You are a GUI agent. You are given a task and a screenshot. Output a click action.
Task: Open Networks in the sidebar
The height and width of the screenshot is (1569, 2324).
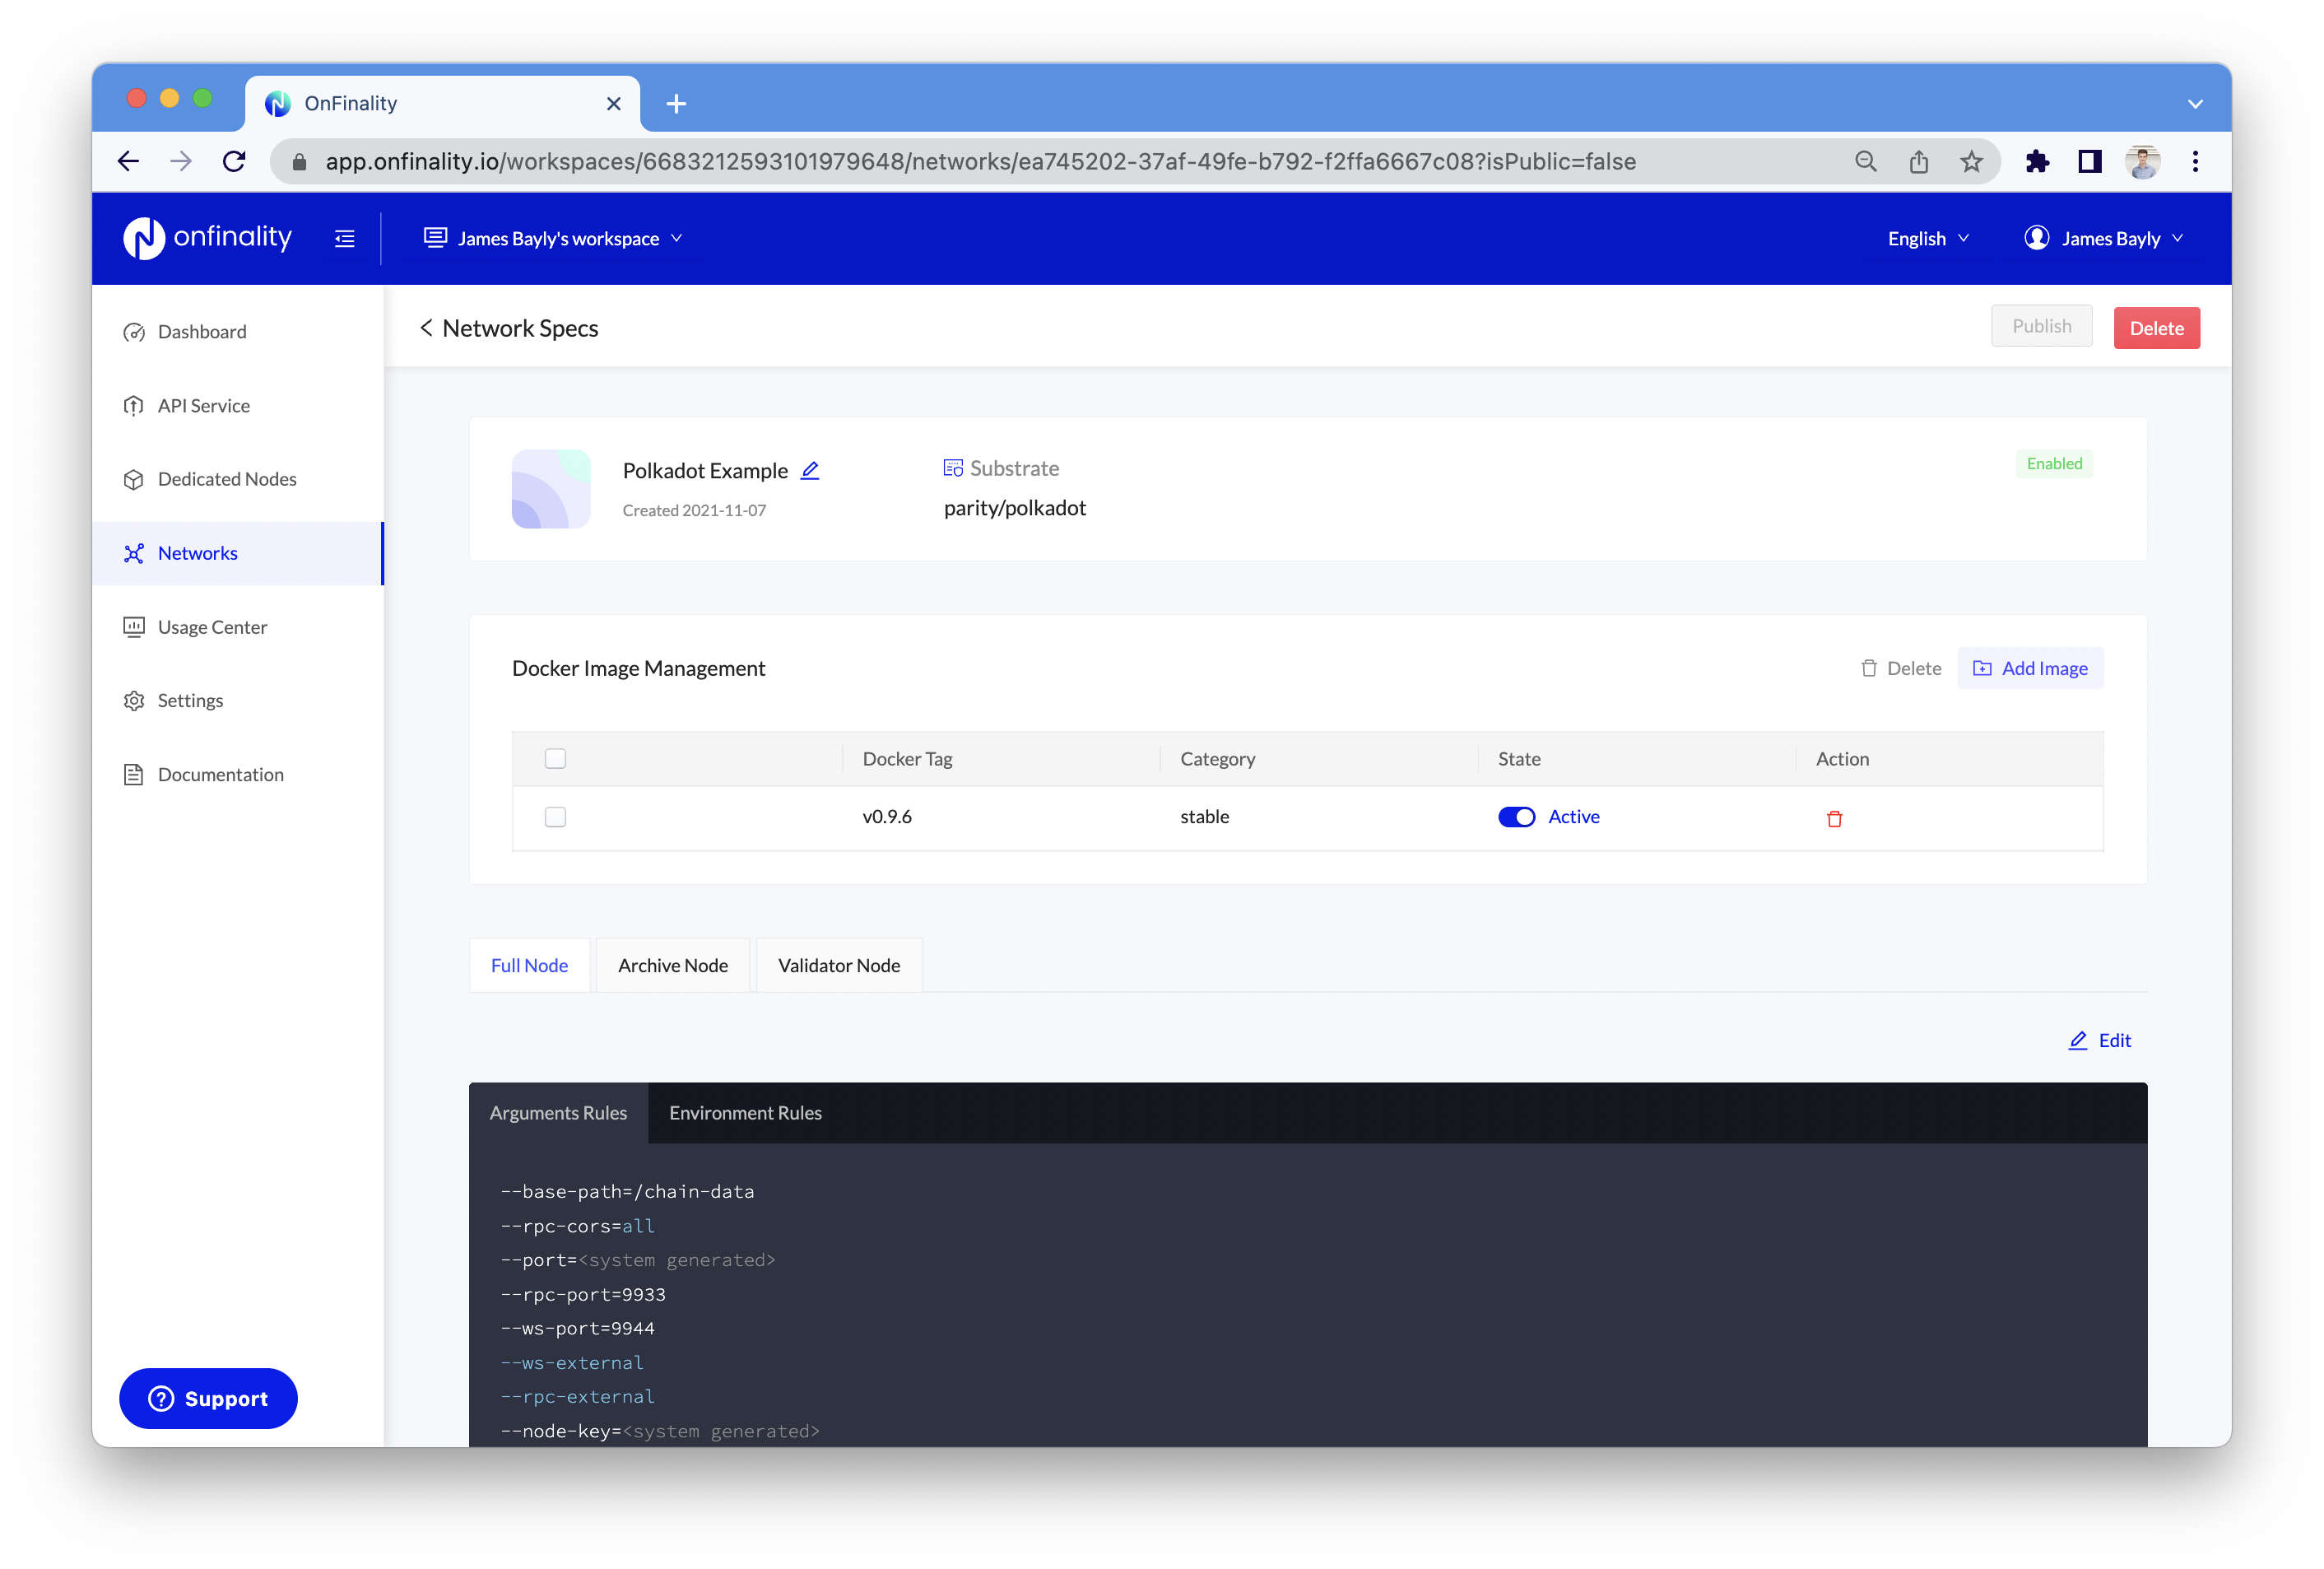click(198, 553)
